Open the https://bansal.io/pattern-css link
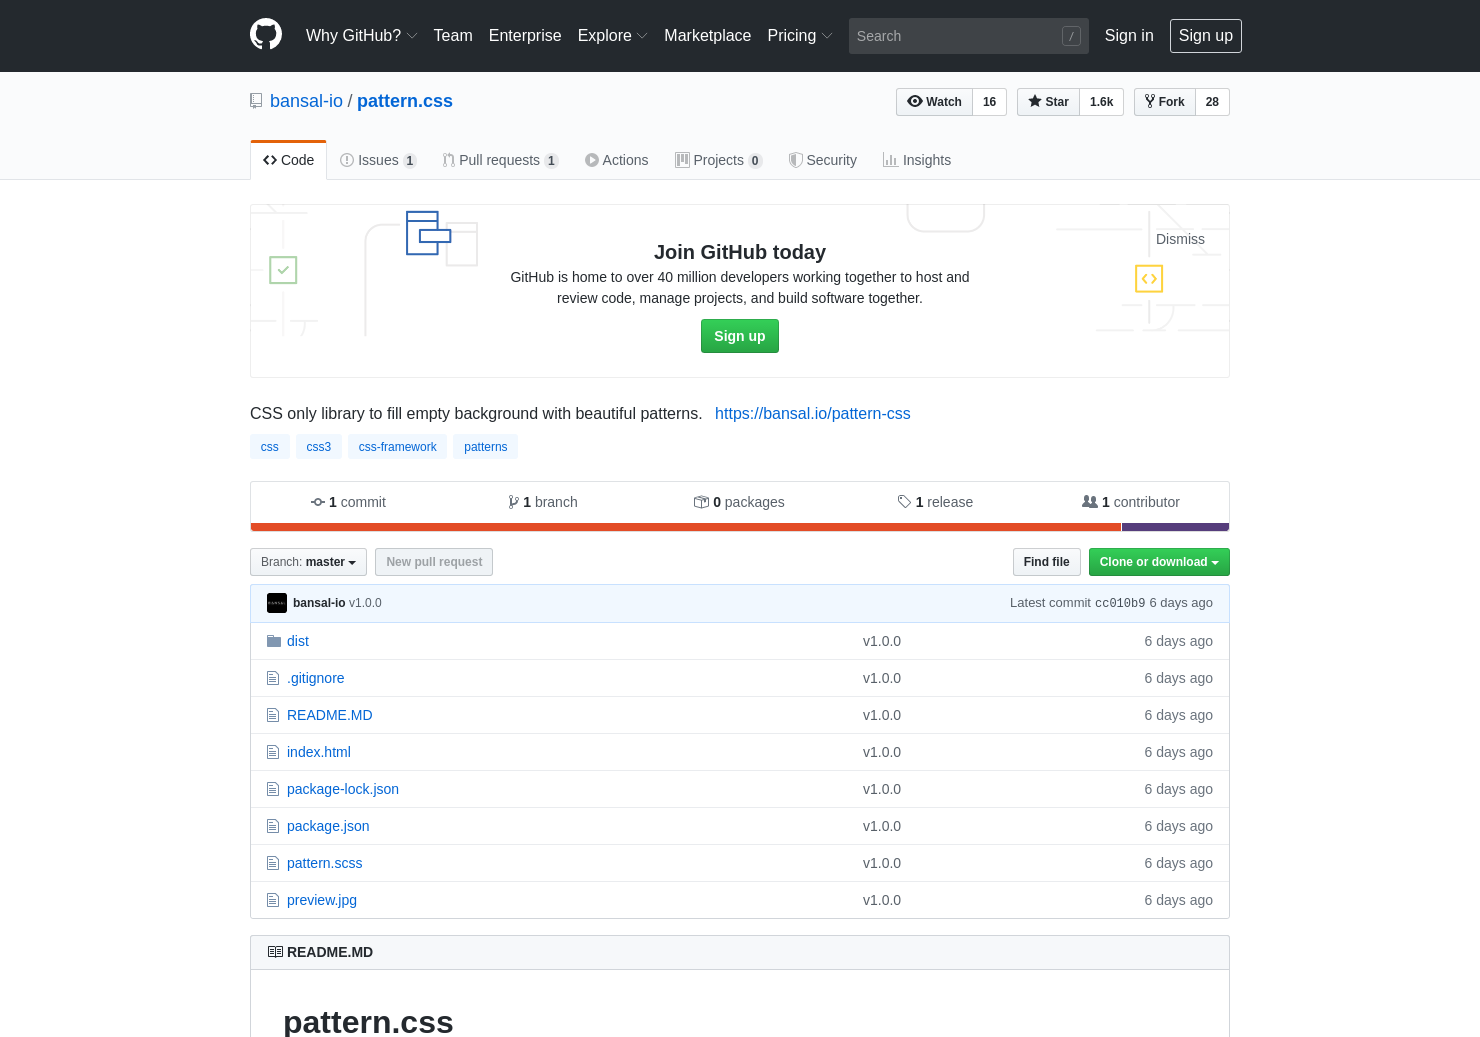The width and height of the screenshot is (1480, 1037). coord(813,413)
